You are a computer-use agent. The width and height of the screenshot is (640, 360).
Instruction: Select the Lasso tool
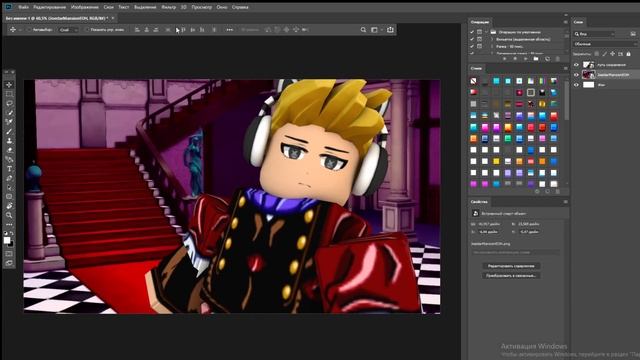pyautogui.click(x=9, y=103)
